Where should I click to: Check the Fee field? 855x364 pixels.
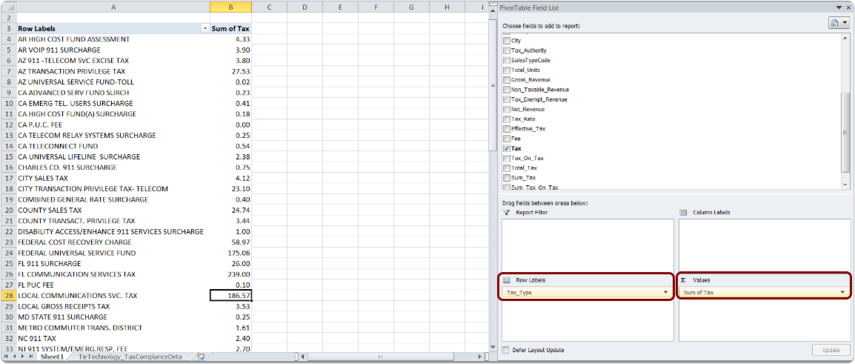pos(507,138)
